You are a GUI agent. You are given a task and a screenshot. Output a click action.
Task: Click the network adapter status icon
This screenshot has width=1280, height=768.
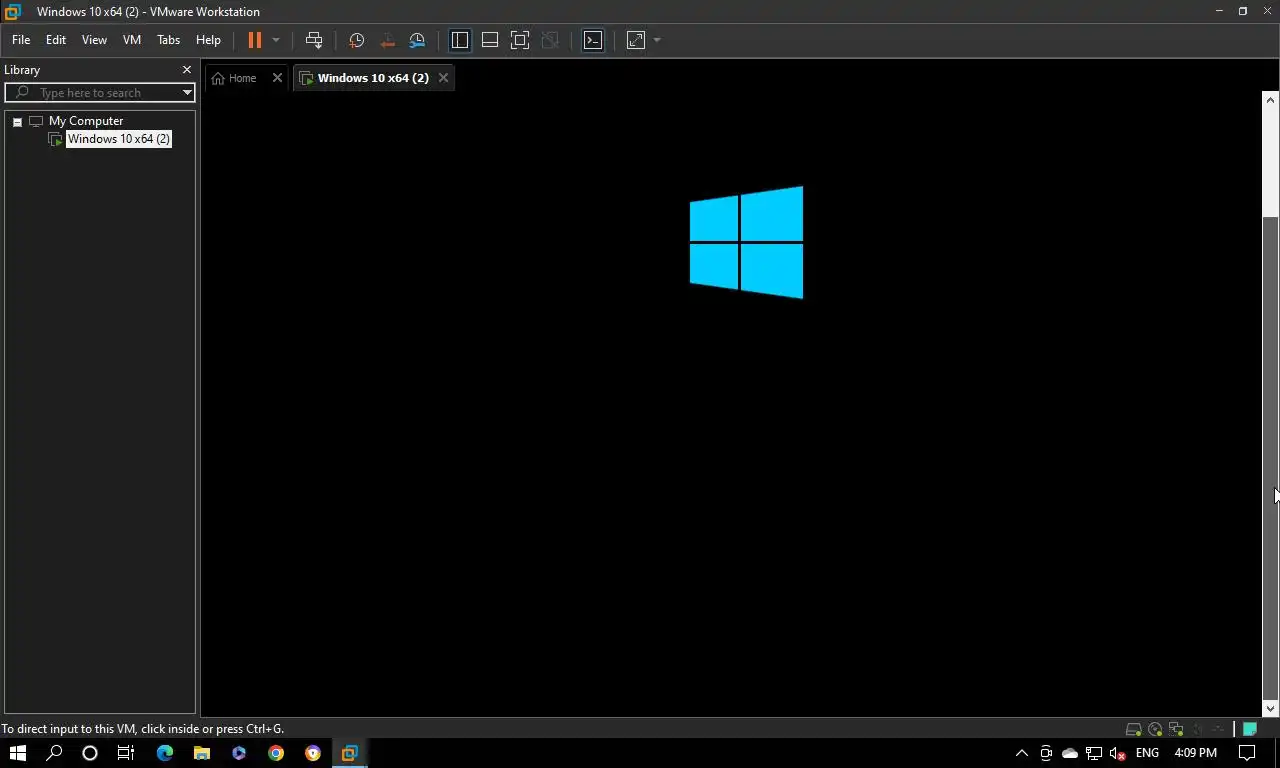point(1176,729)
